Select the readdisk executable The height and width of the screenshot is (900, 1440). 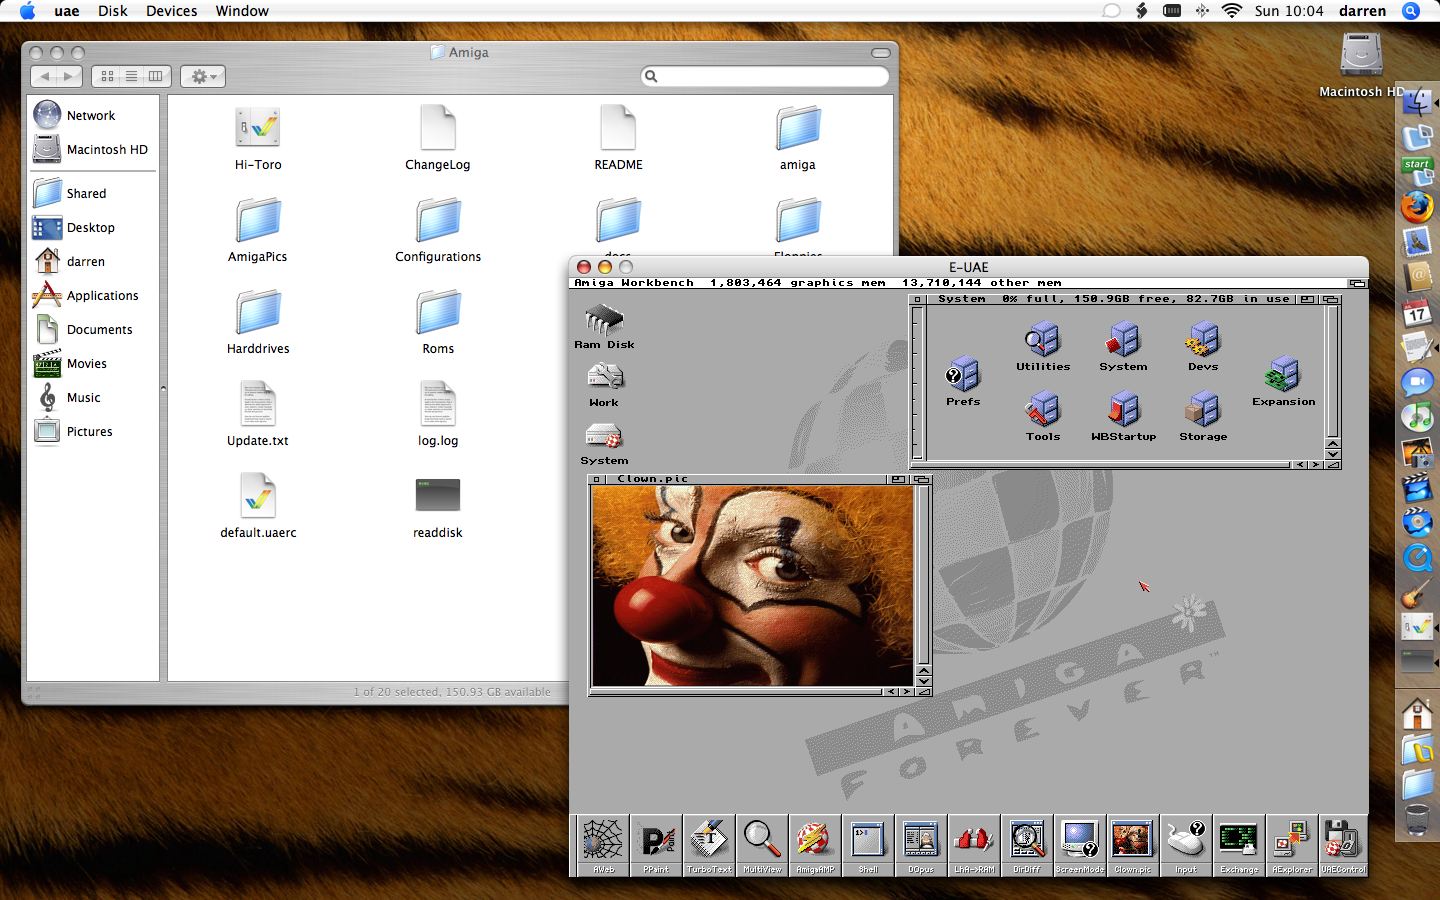[x=438, y=506]
